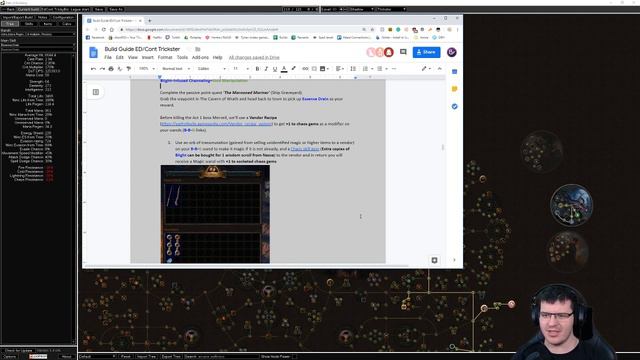Open the Edit menu in Docs
The width and height of the screenshot is (640, 360).
(120, 58)
